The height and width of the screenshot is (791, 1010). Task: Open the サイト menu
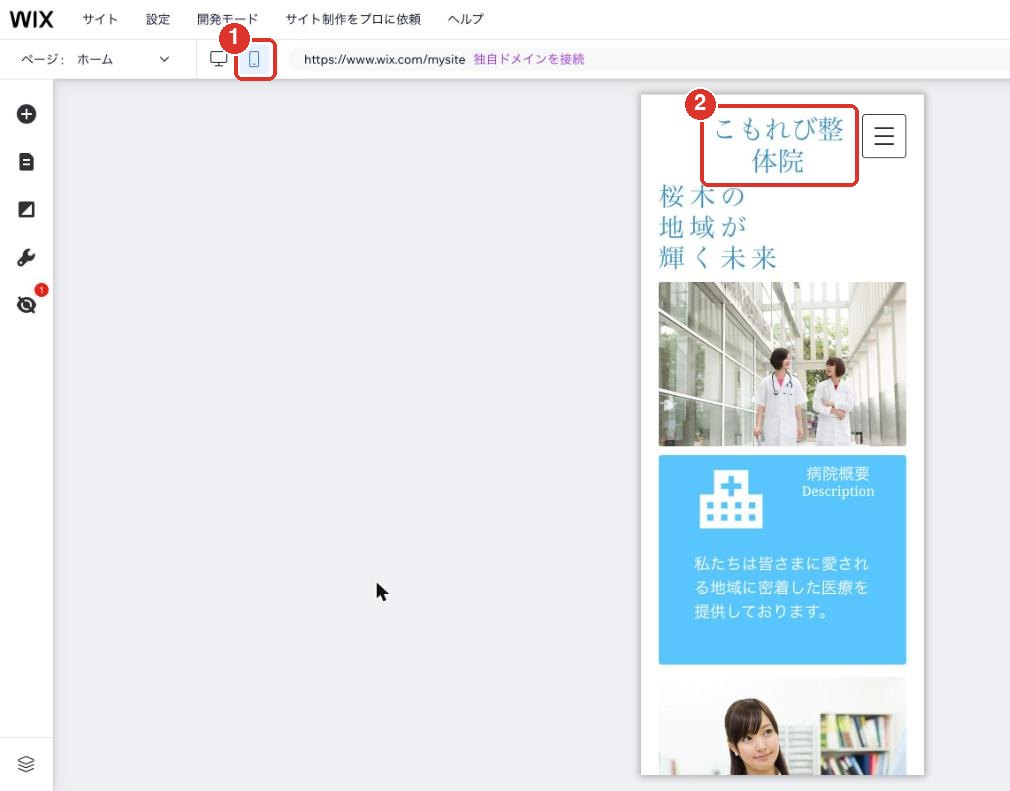(x=100, y=19)
